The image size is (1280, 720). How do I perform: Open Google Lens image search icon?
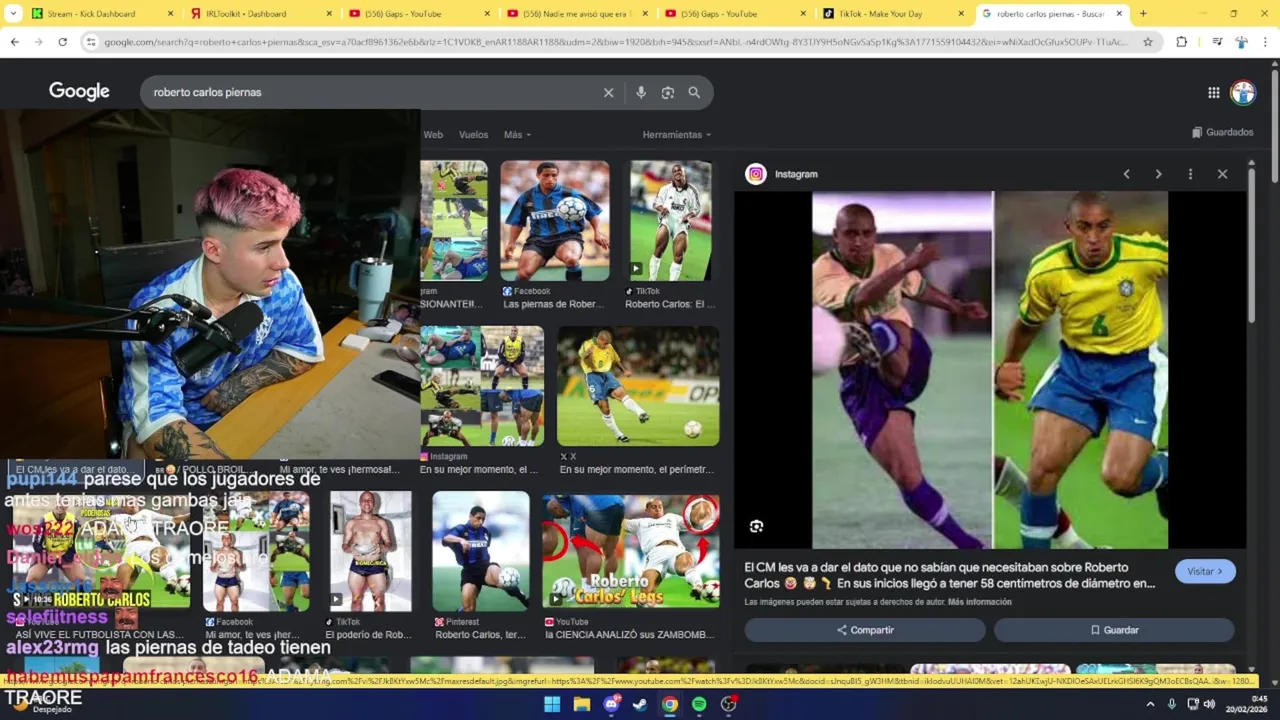click(668, 92)
